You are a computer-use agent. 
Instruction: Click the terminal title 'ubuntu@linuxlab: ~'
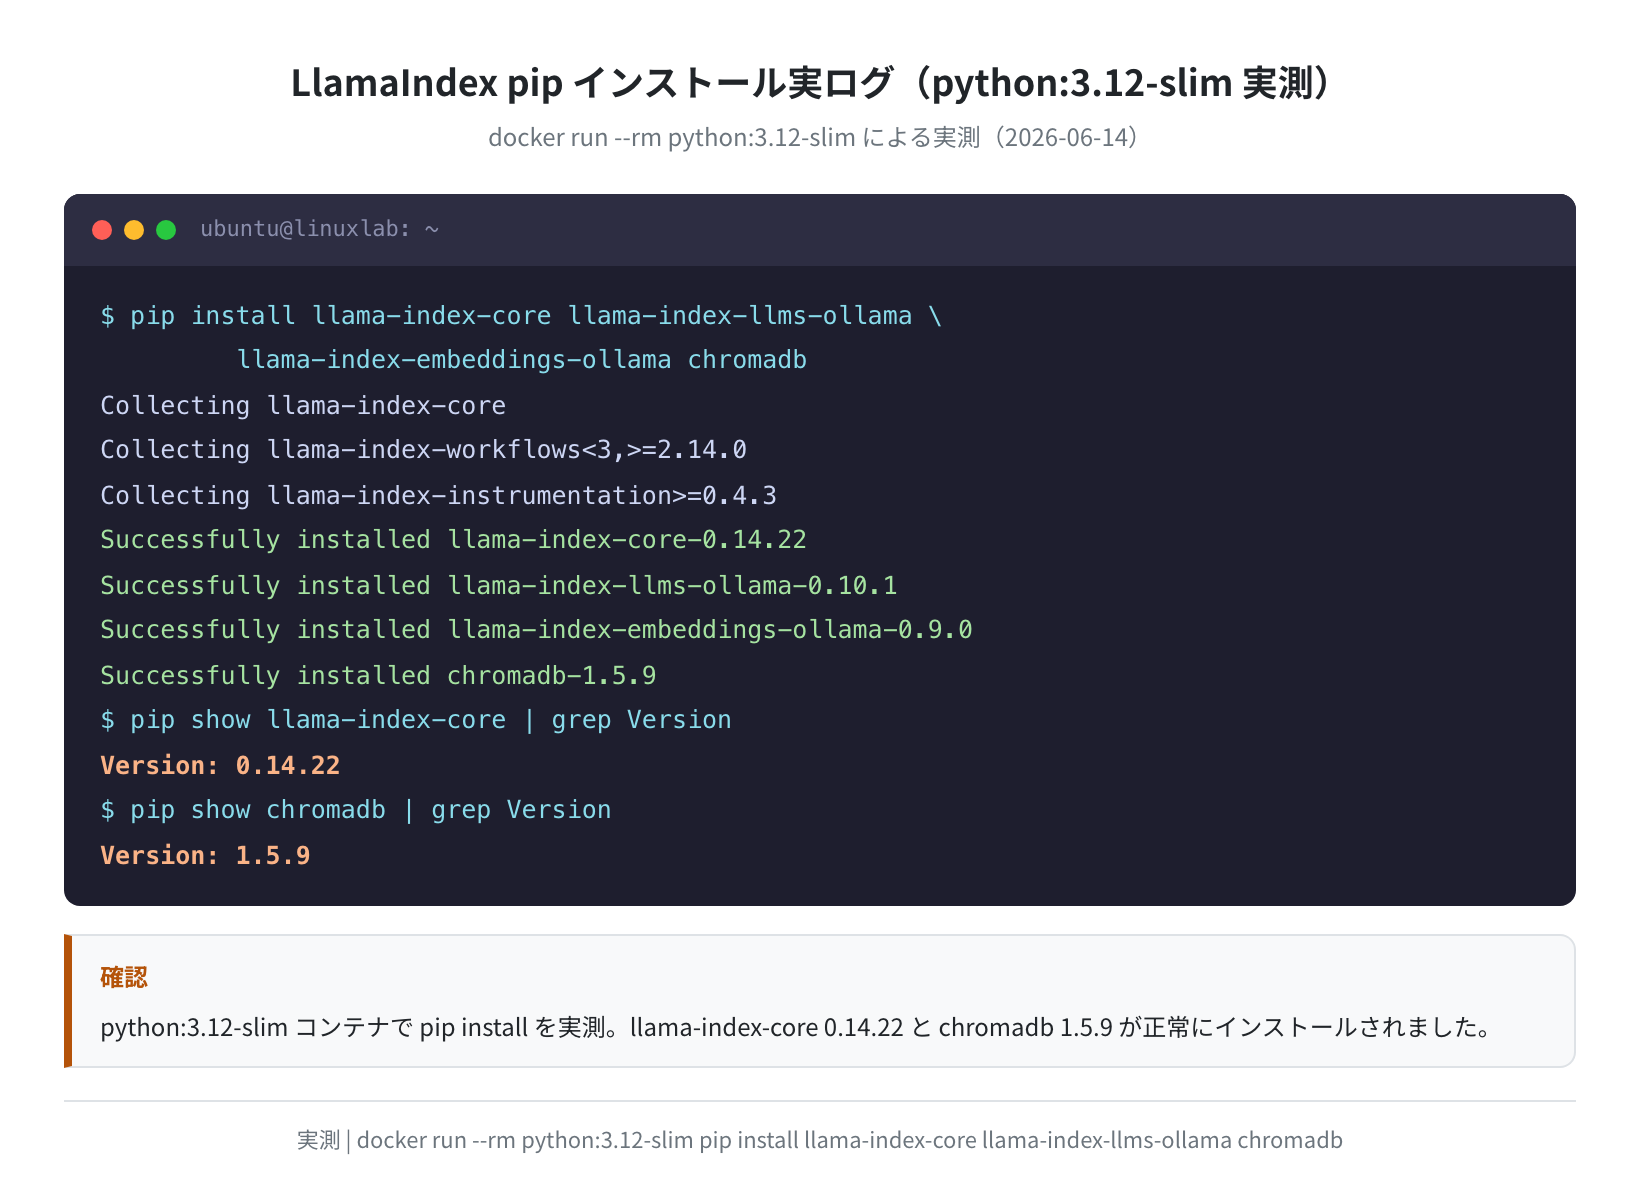(319, 229)
